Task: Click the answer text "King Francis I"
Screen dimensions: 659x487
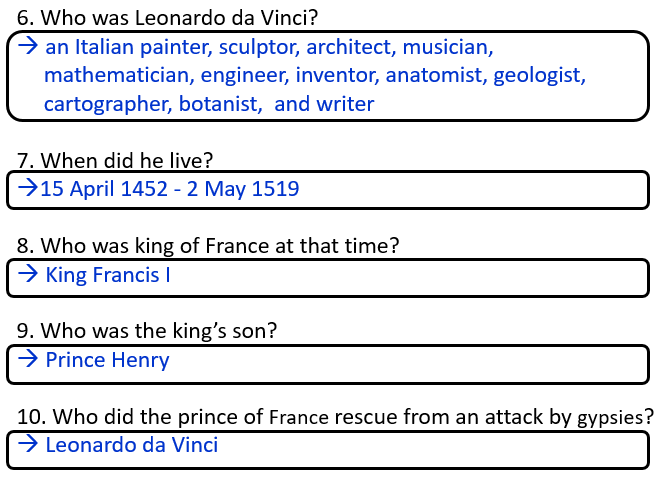Action: coord(108,274)
